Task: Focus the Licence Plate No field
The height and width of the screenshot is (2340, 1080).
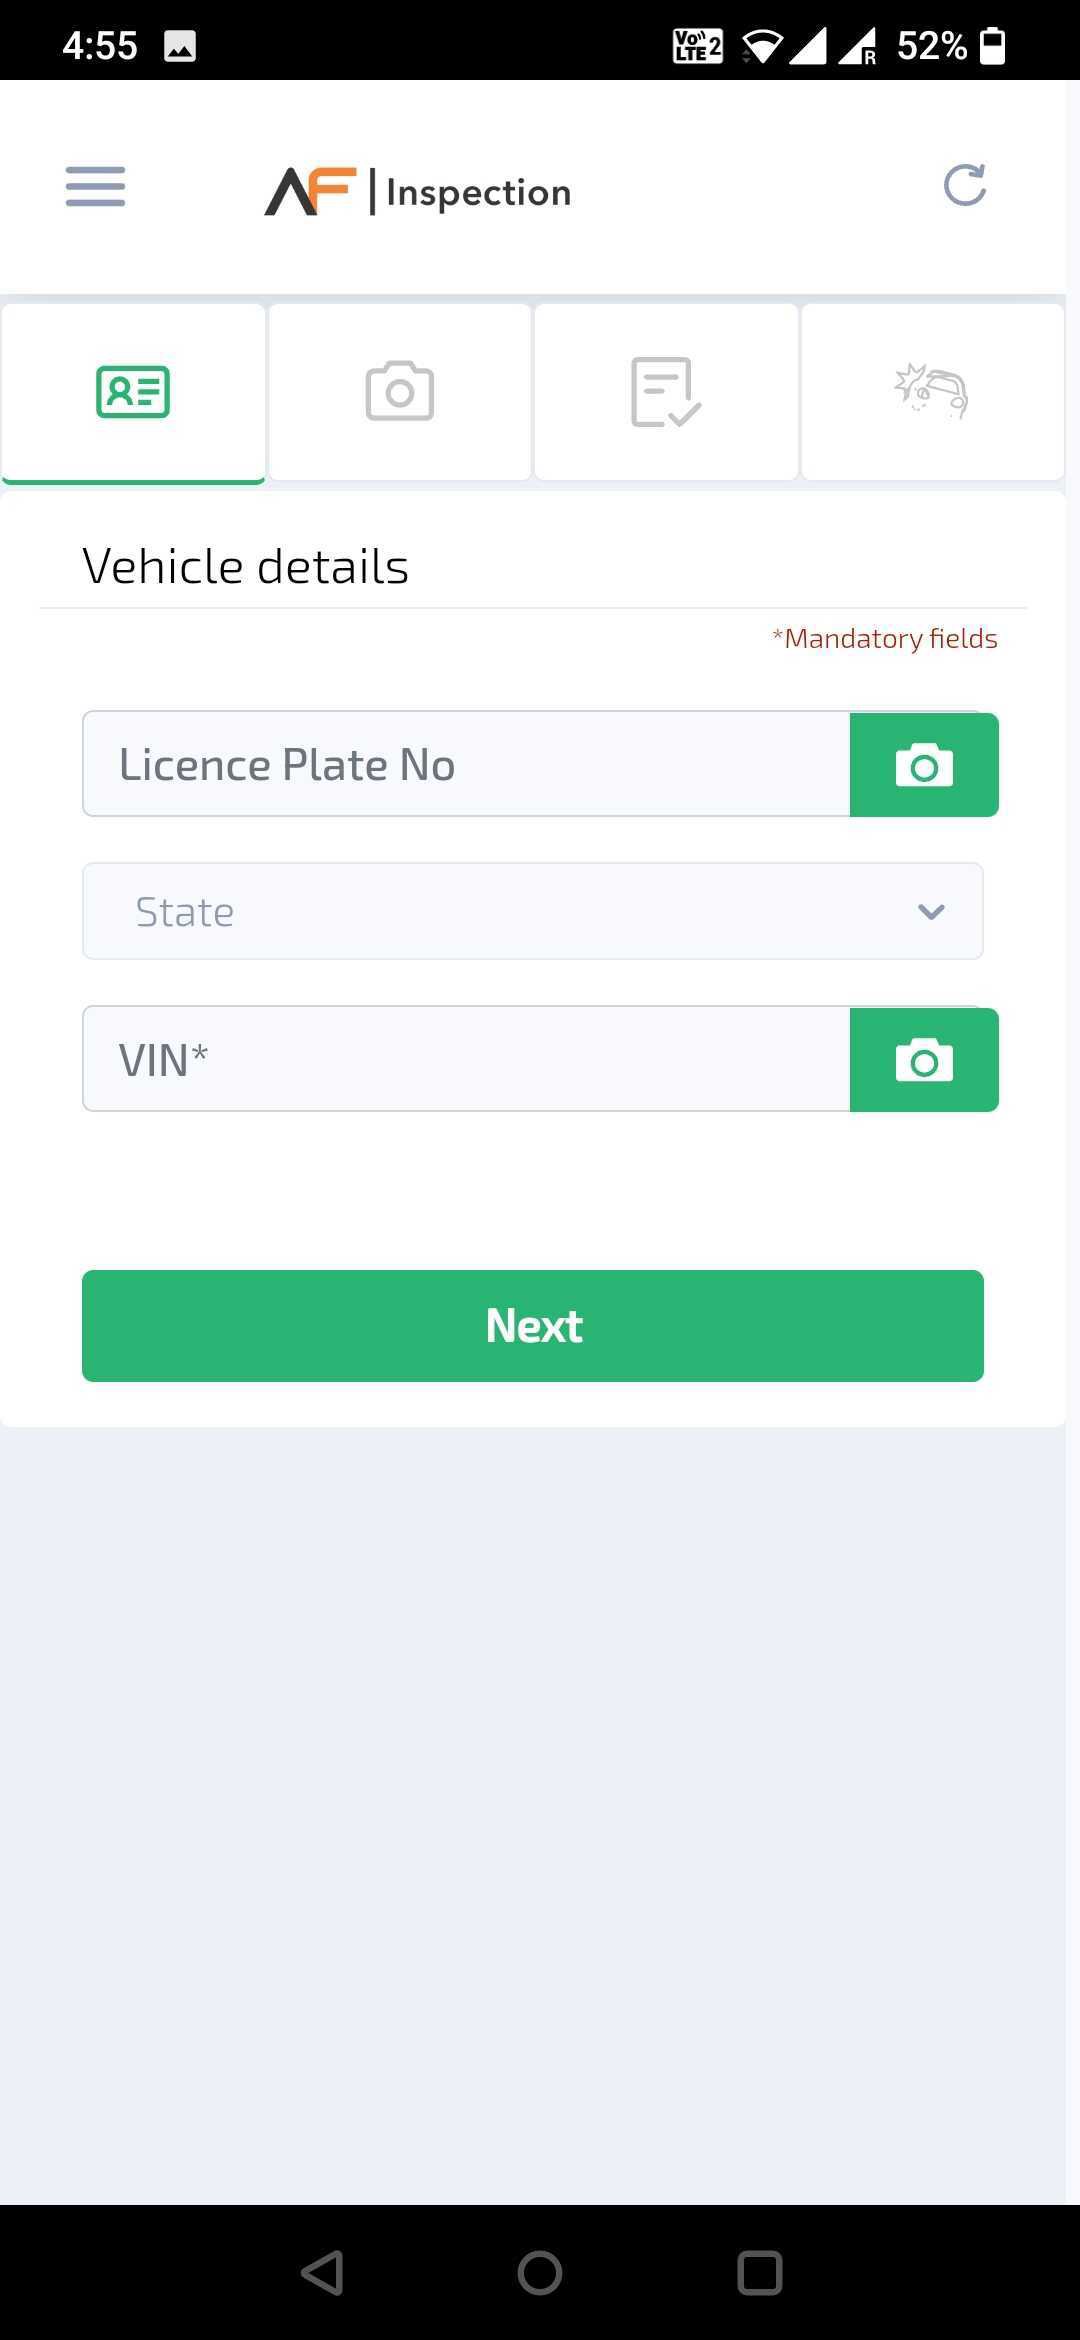Action: (x=466, y=764)
